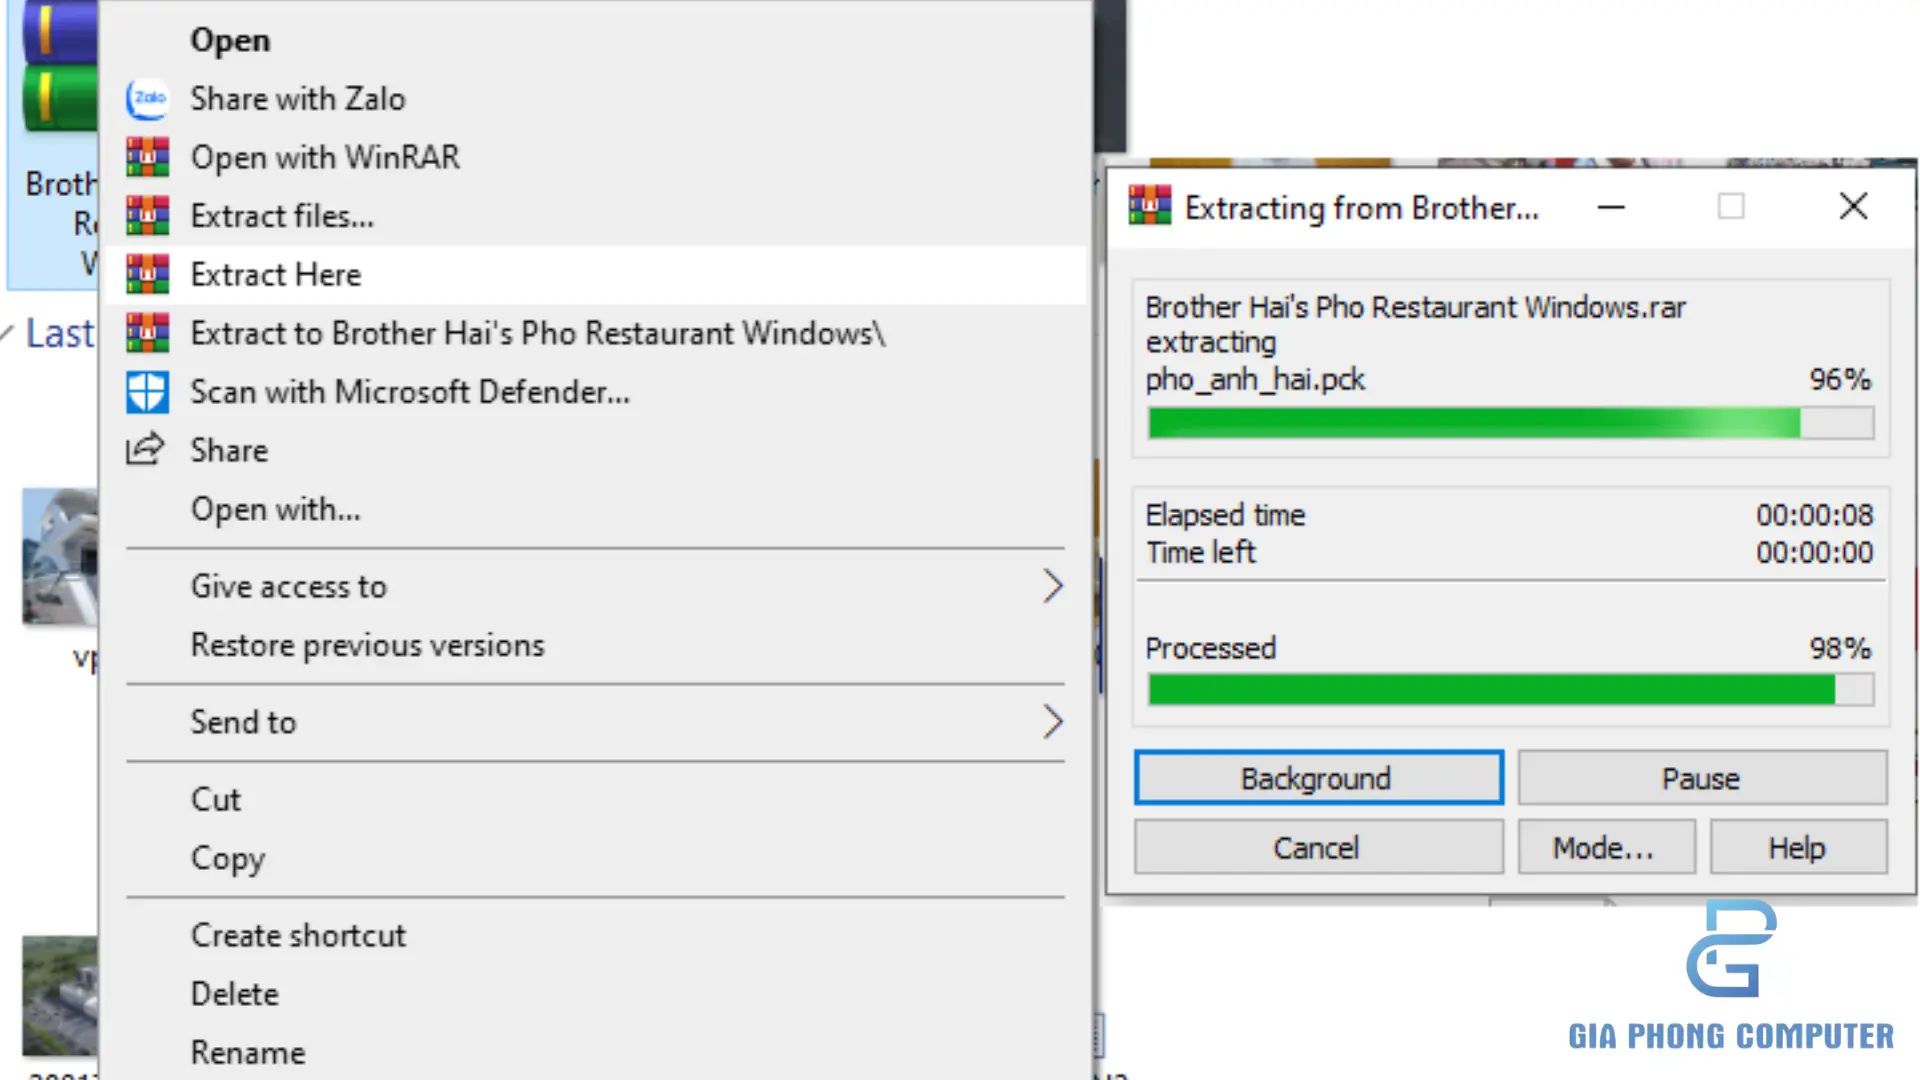Expand the Give access to submenu arrow
This screenshot has height=1080, width=1920.
coord(1052,586)
